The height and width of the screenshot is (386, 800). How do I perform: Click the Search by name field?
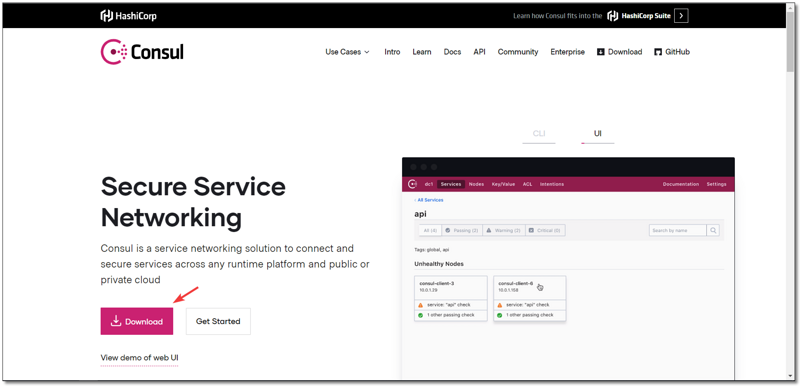[678, 230]
